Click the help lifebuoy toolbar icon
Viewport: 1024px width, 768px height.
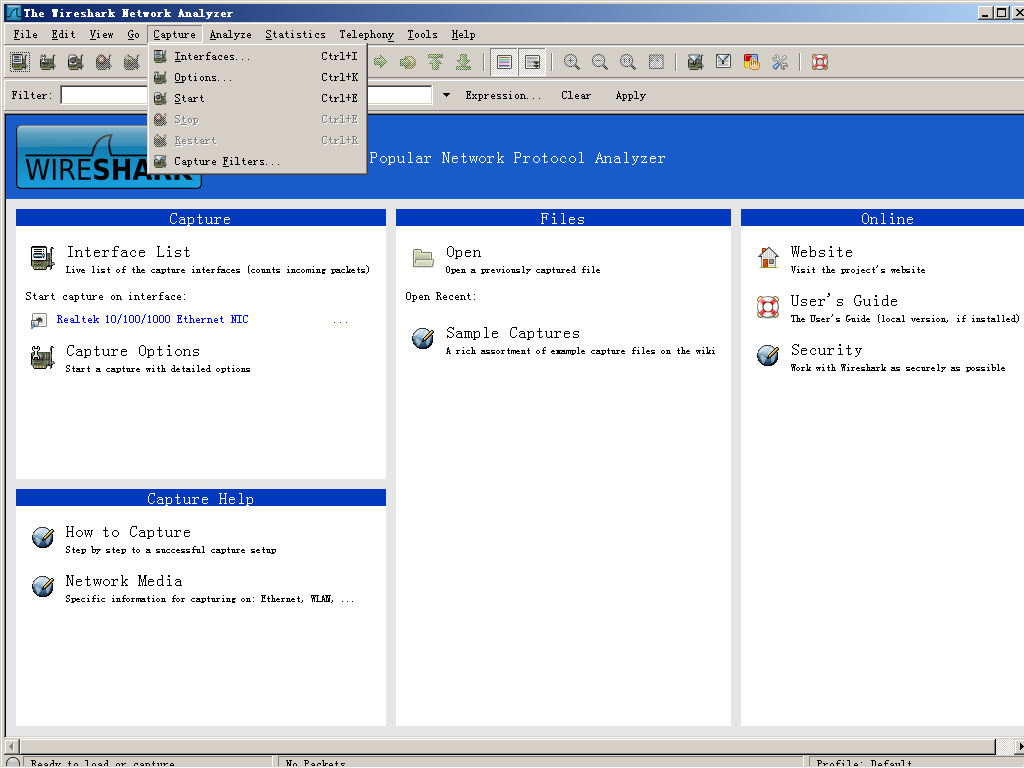[x=820, y=62]
